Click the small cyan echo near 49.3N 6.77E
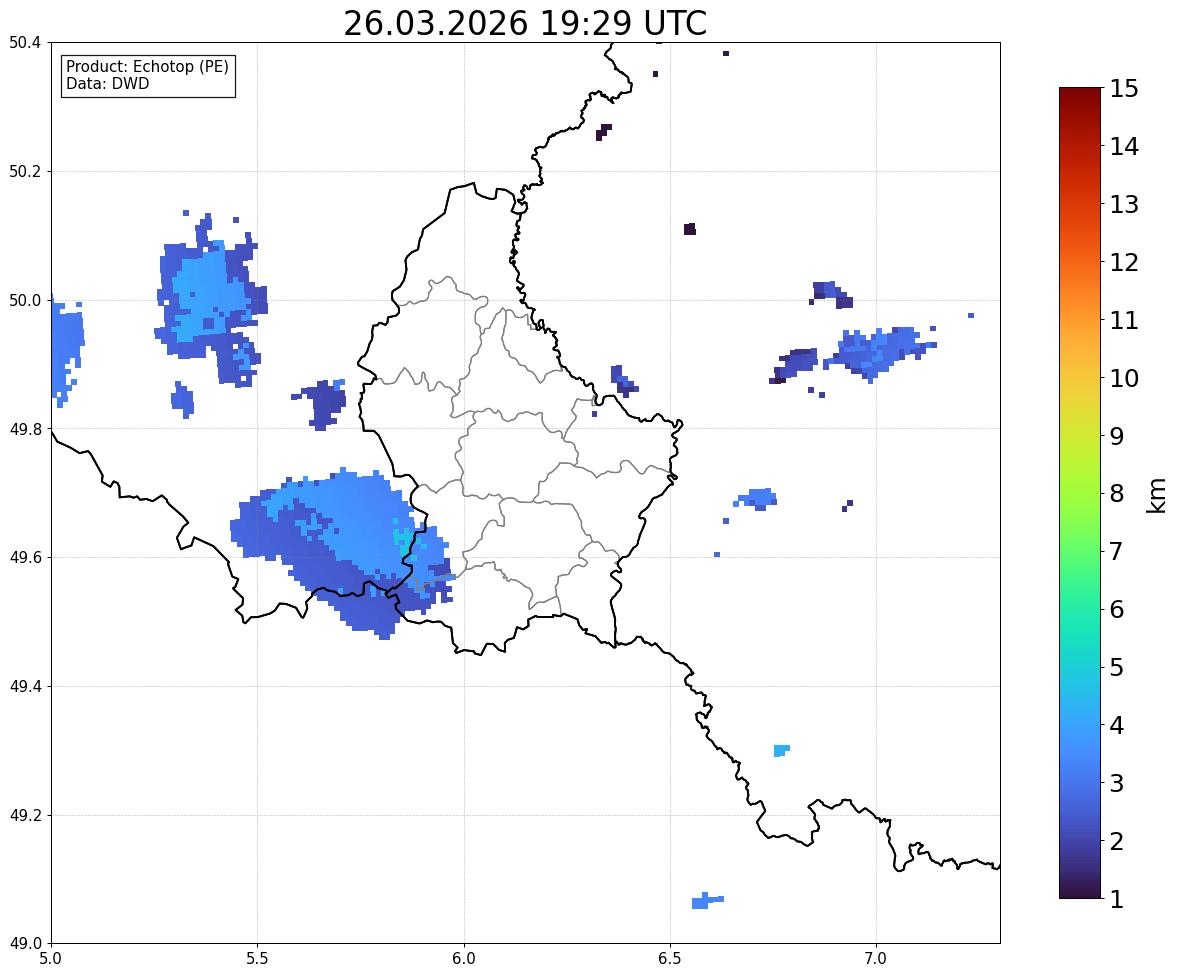 point(781,750)
